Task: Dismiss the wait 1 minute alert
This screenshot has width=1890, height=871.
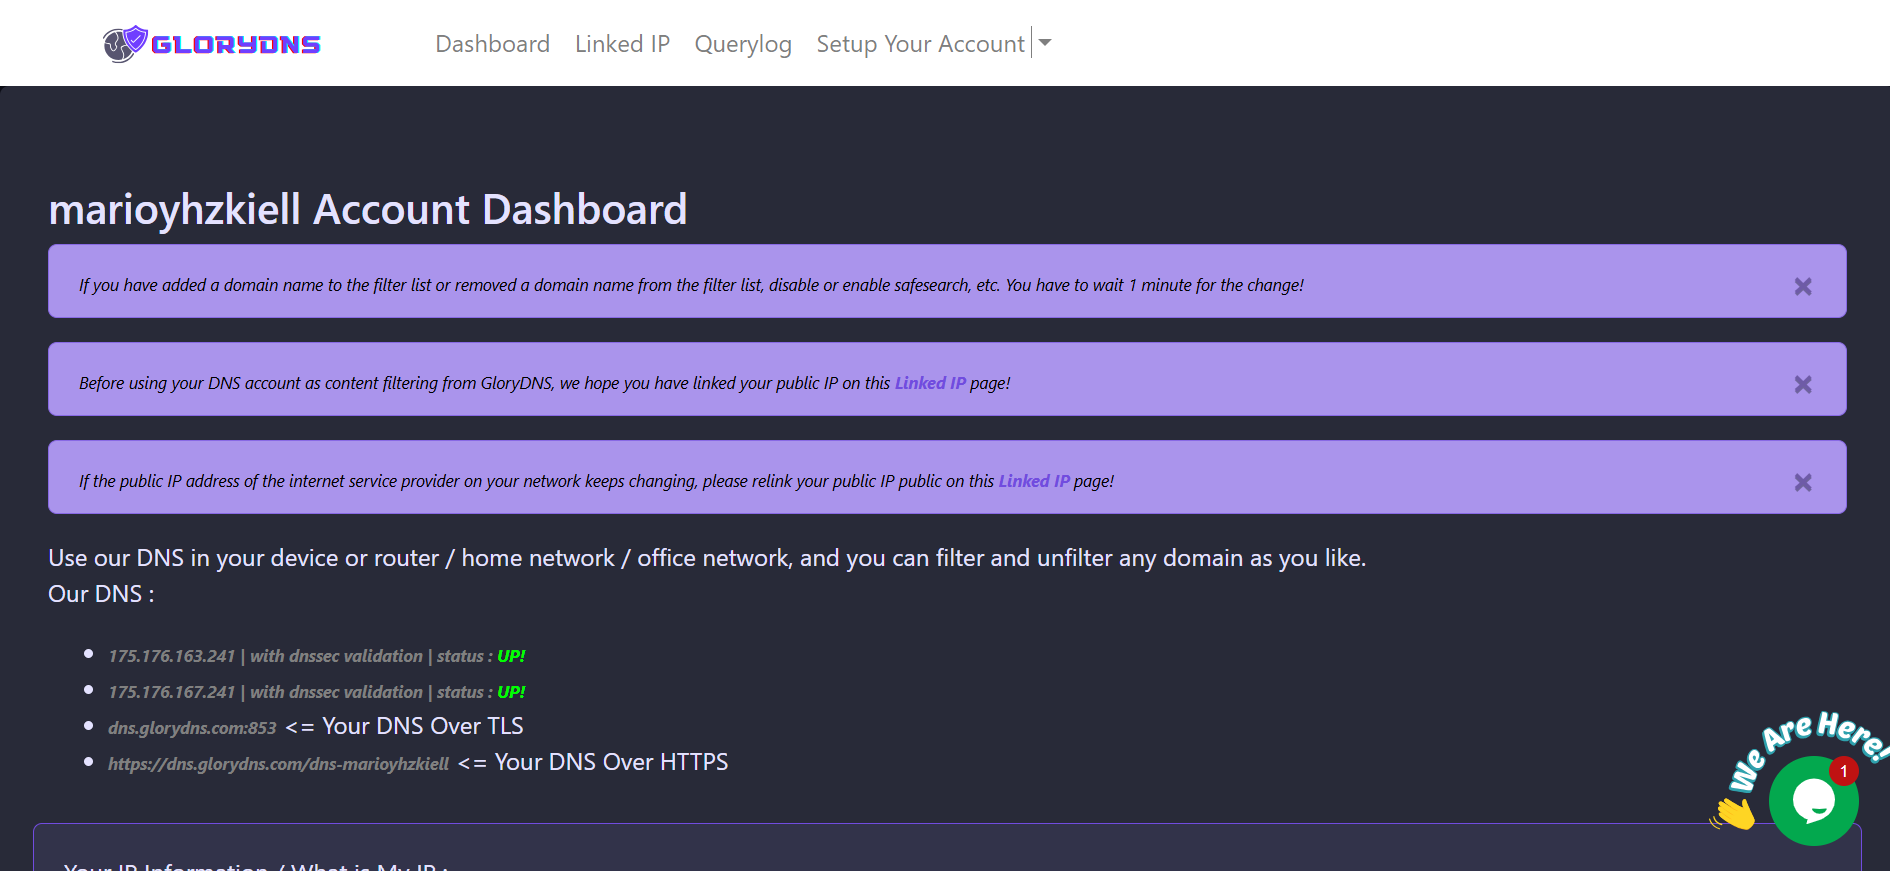Action: (1803, 286)
